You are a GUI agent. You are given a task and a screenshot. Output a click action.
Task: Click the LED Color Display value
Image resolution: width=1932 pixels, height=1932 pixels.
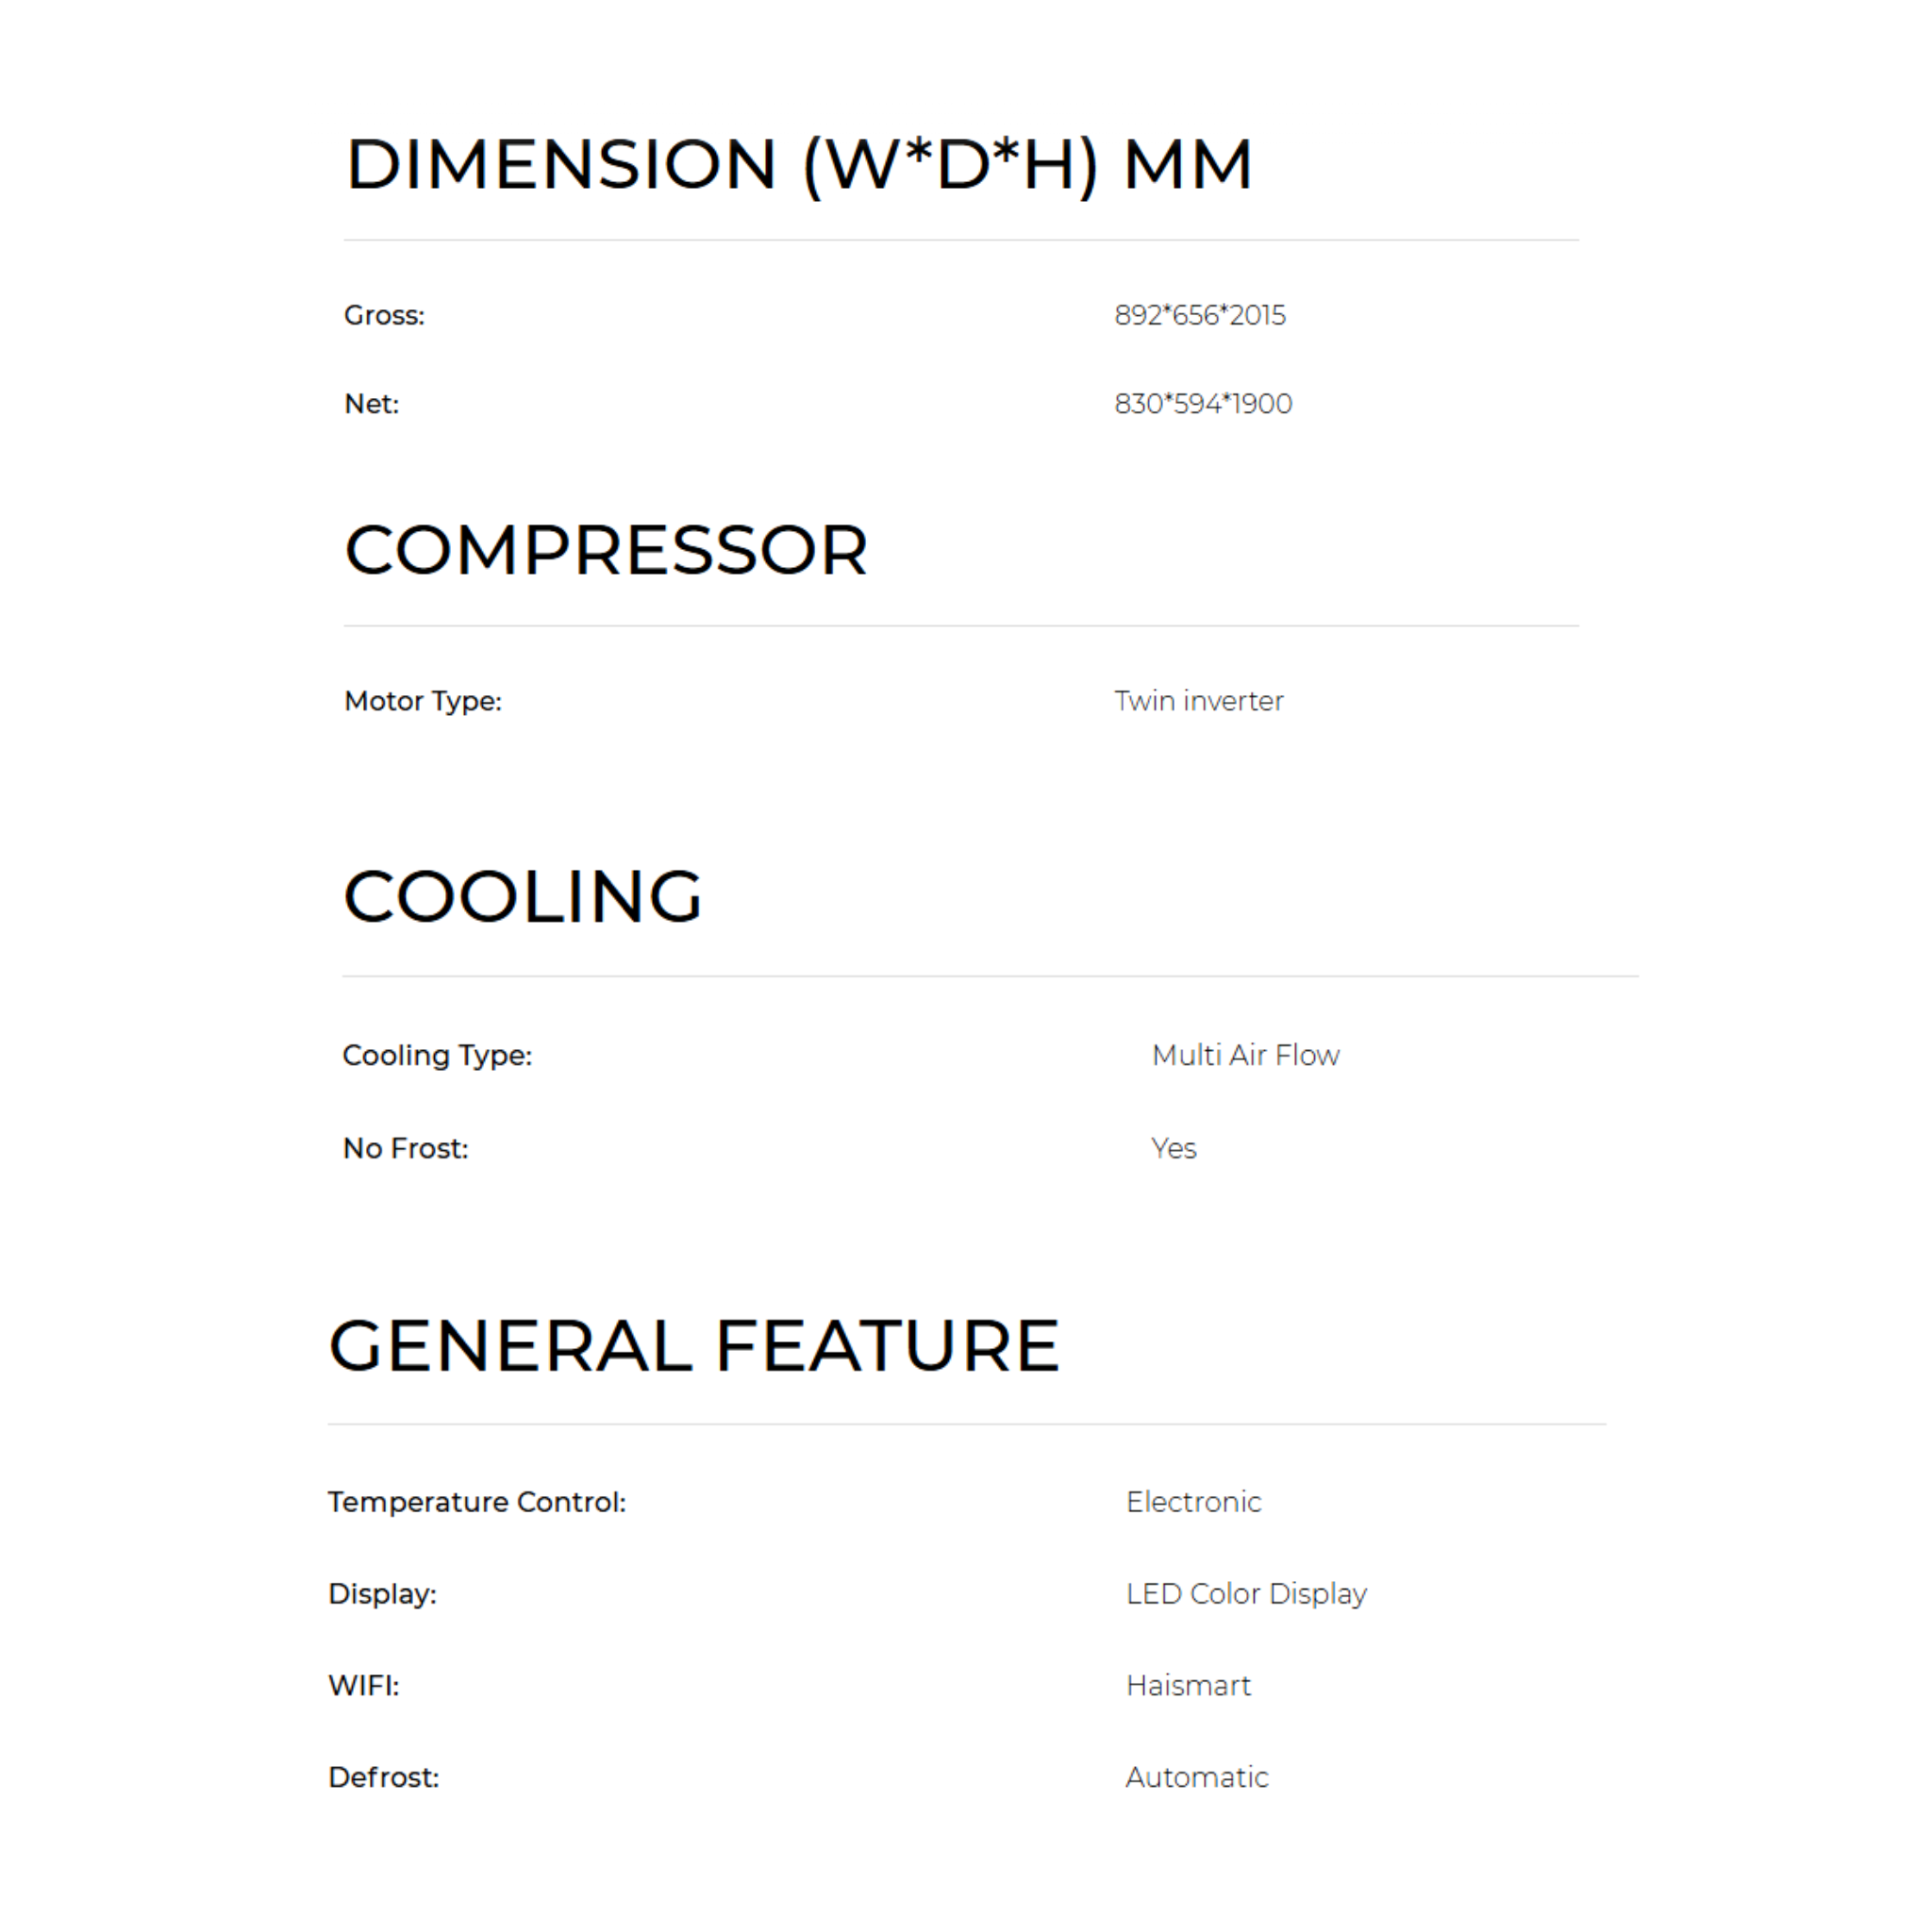[1246, 1594]
